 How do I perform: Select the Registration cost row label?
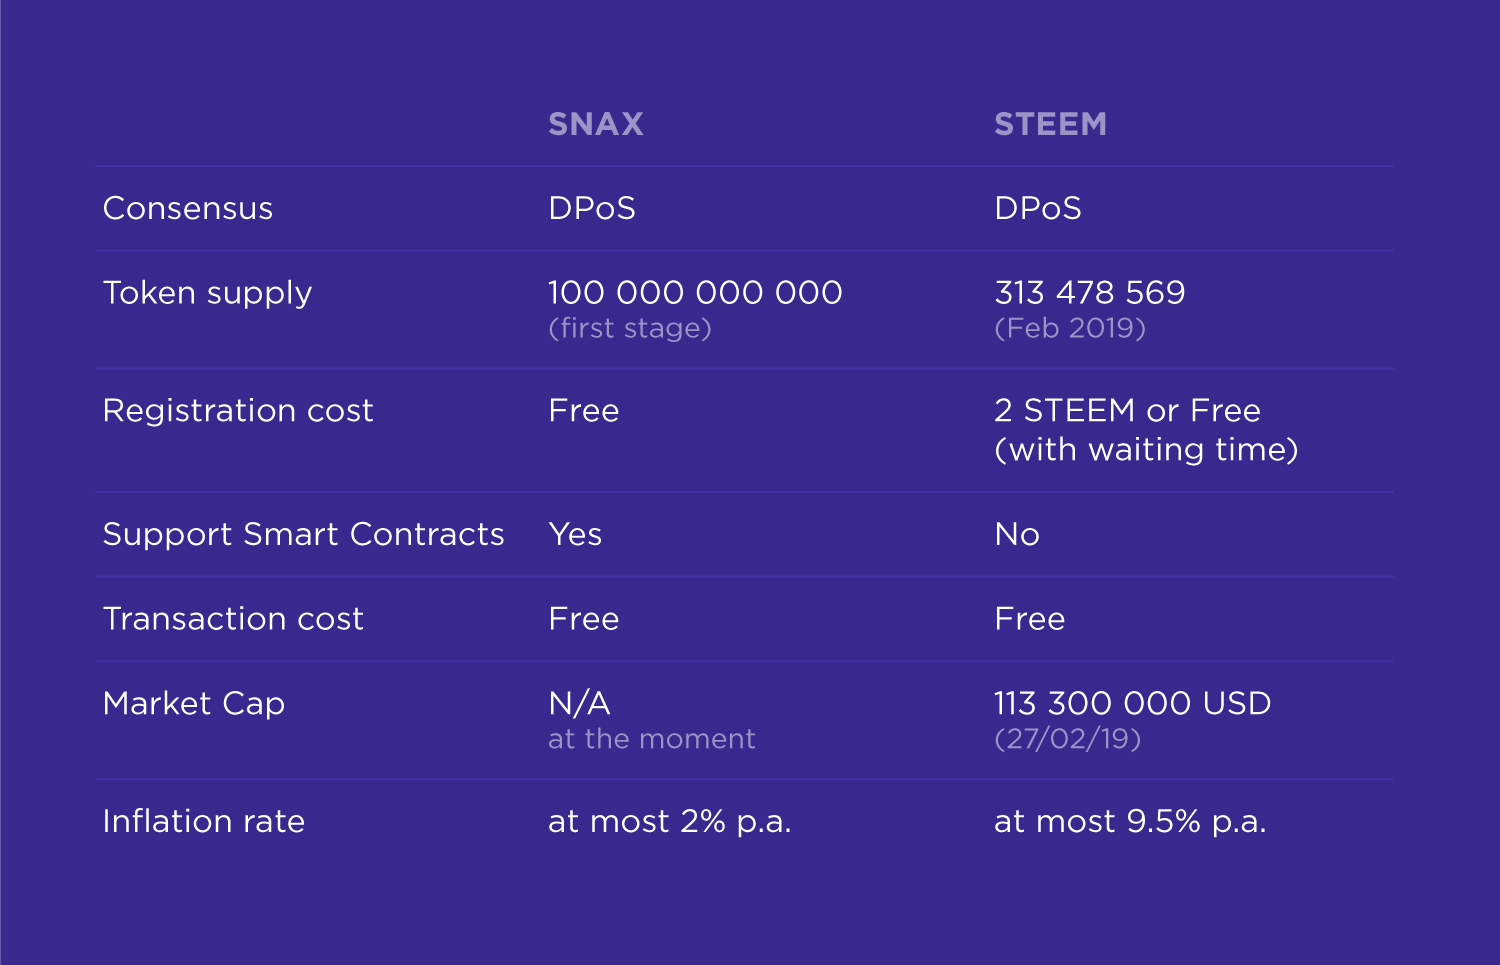[238, 411]
